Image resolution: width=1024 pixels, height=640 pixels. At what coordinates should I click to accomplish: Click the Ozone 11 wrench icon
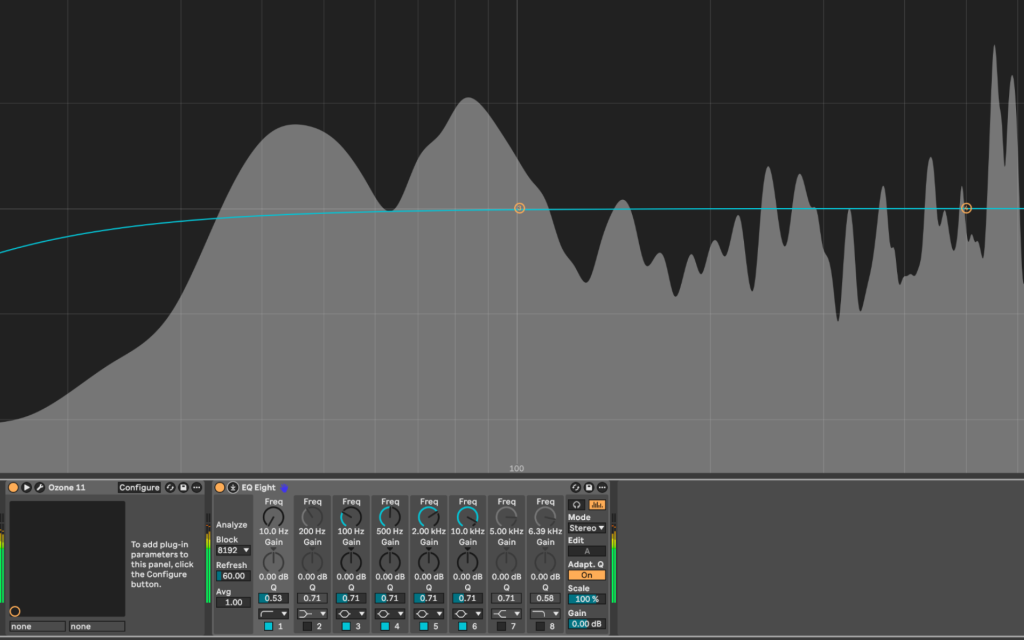tap(40, 488)
